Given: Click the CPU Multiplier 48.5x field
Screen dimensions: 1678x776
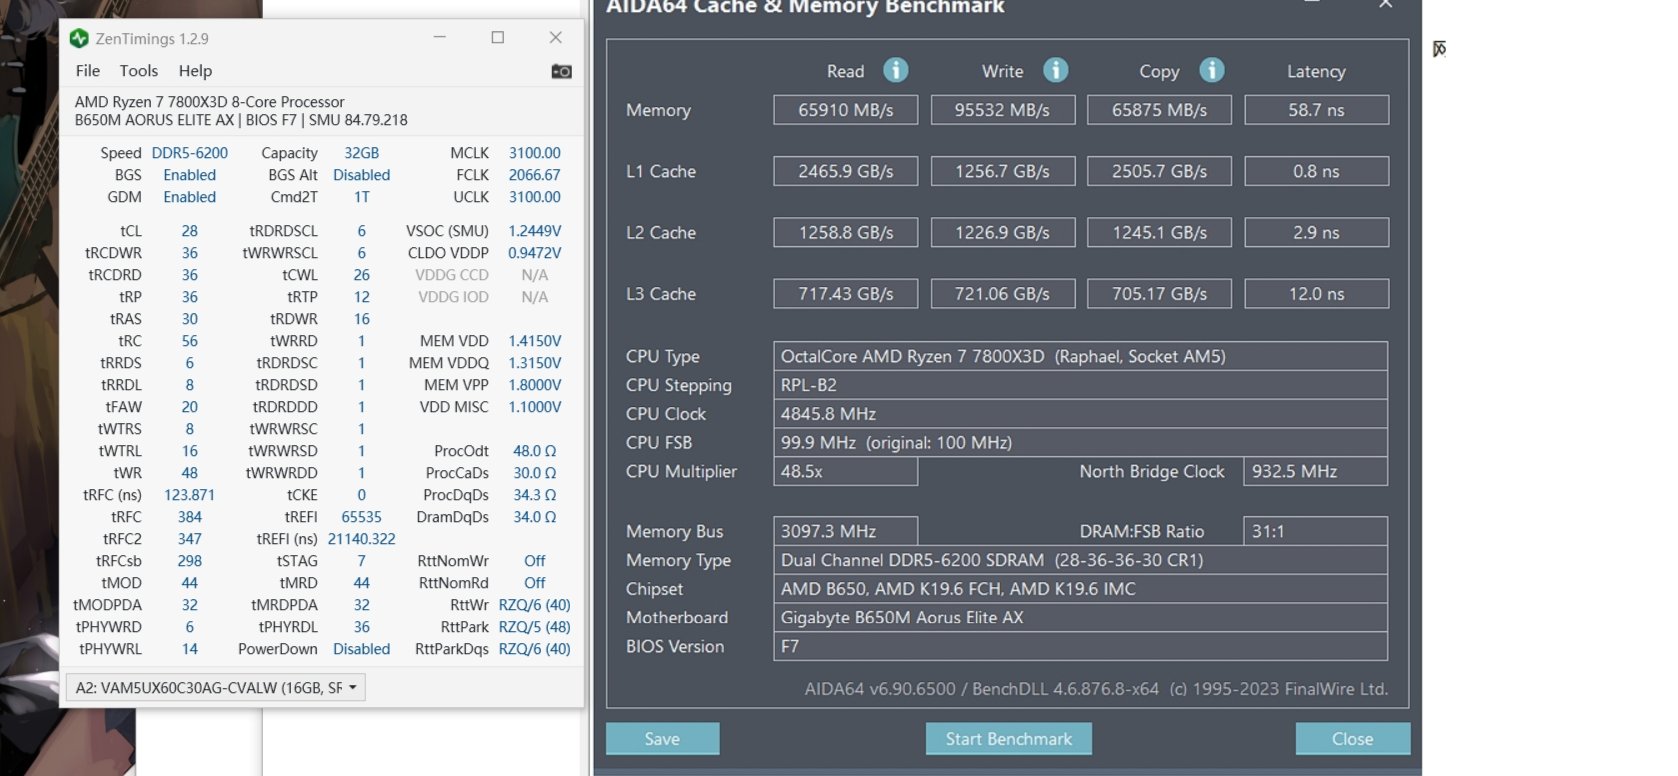Looking at the screenshot, I should pyautogui.click(x=845, y=471).
